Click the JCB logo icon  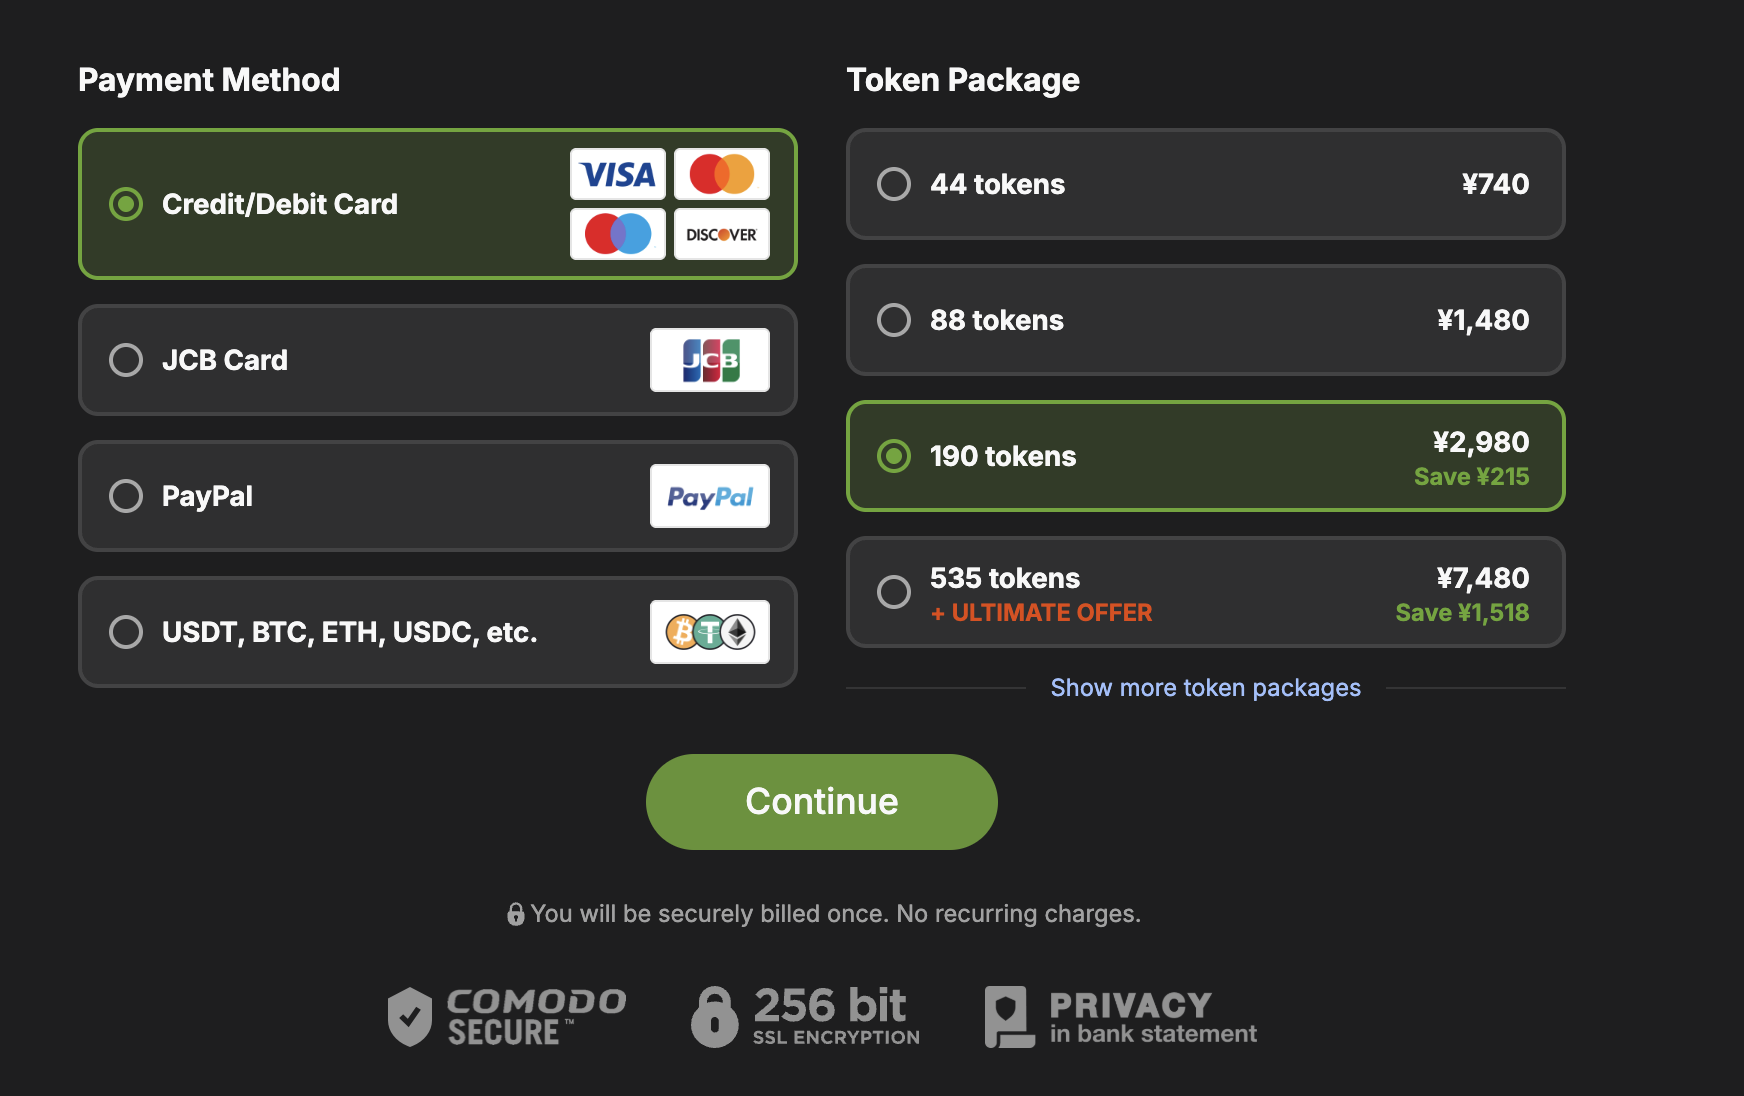(x=710, y=360)
